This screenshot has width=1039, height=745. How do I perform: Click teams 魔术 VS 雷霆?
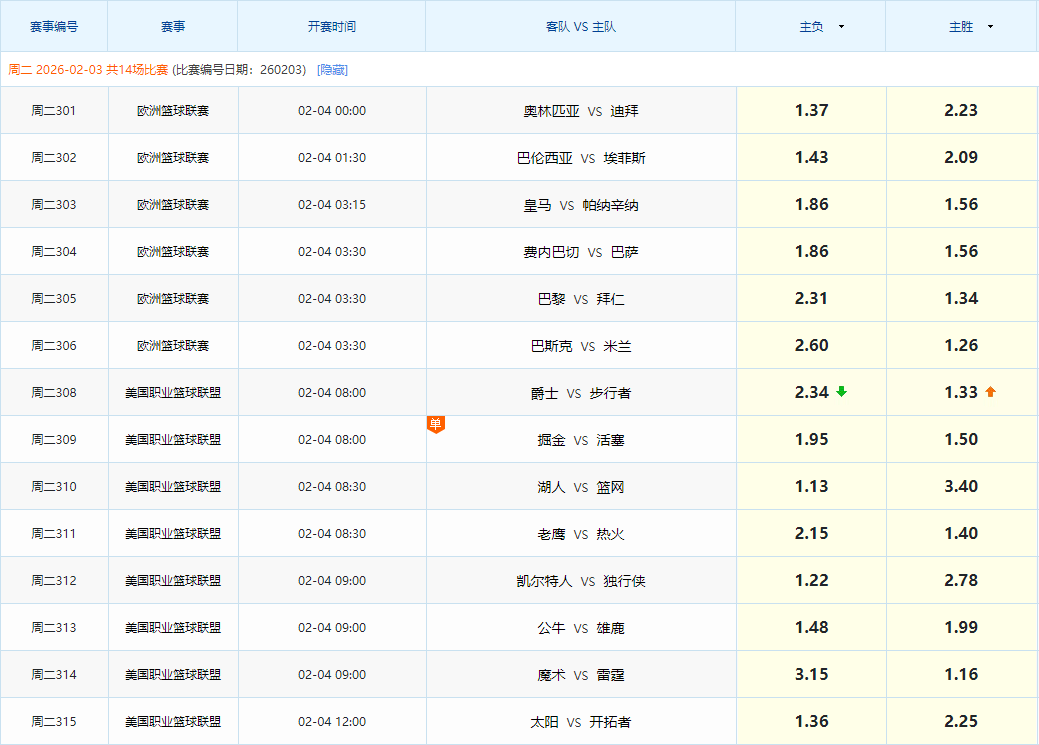tap(581, 676)
